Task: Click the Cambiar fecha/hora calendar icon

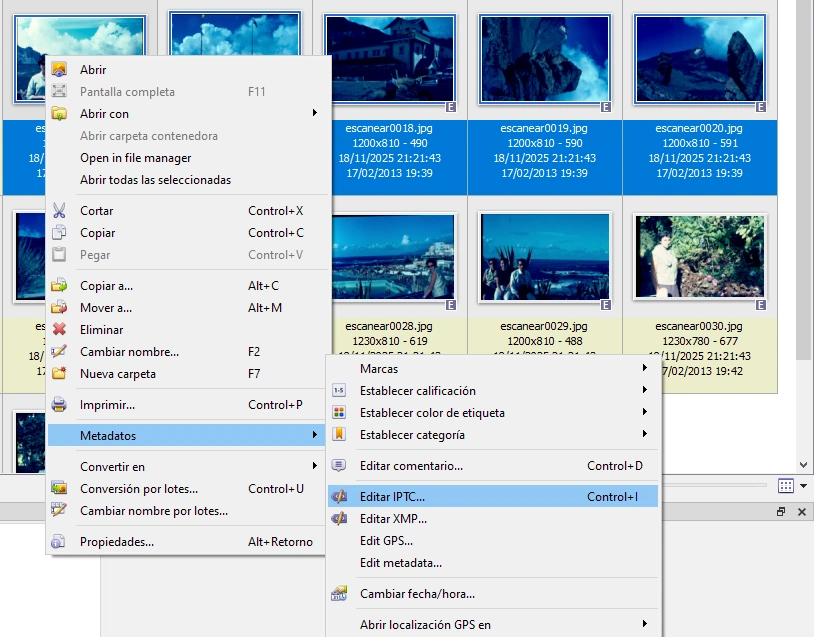Action: [x=339, y=594]
